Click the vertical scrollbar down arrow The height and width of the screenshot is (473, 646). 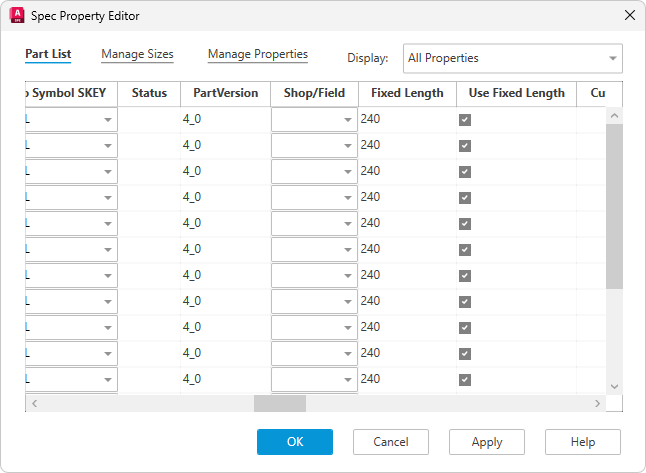click(x=614, y=387)
